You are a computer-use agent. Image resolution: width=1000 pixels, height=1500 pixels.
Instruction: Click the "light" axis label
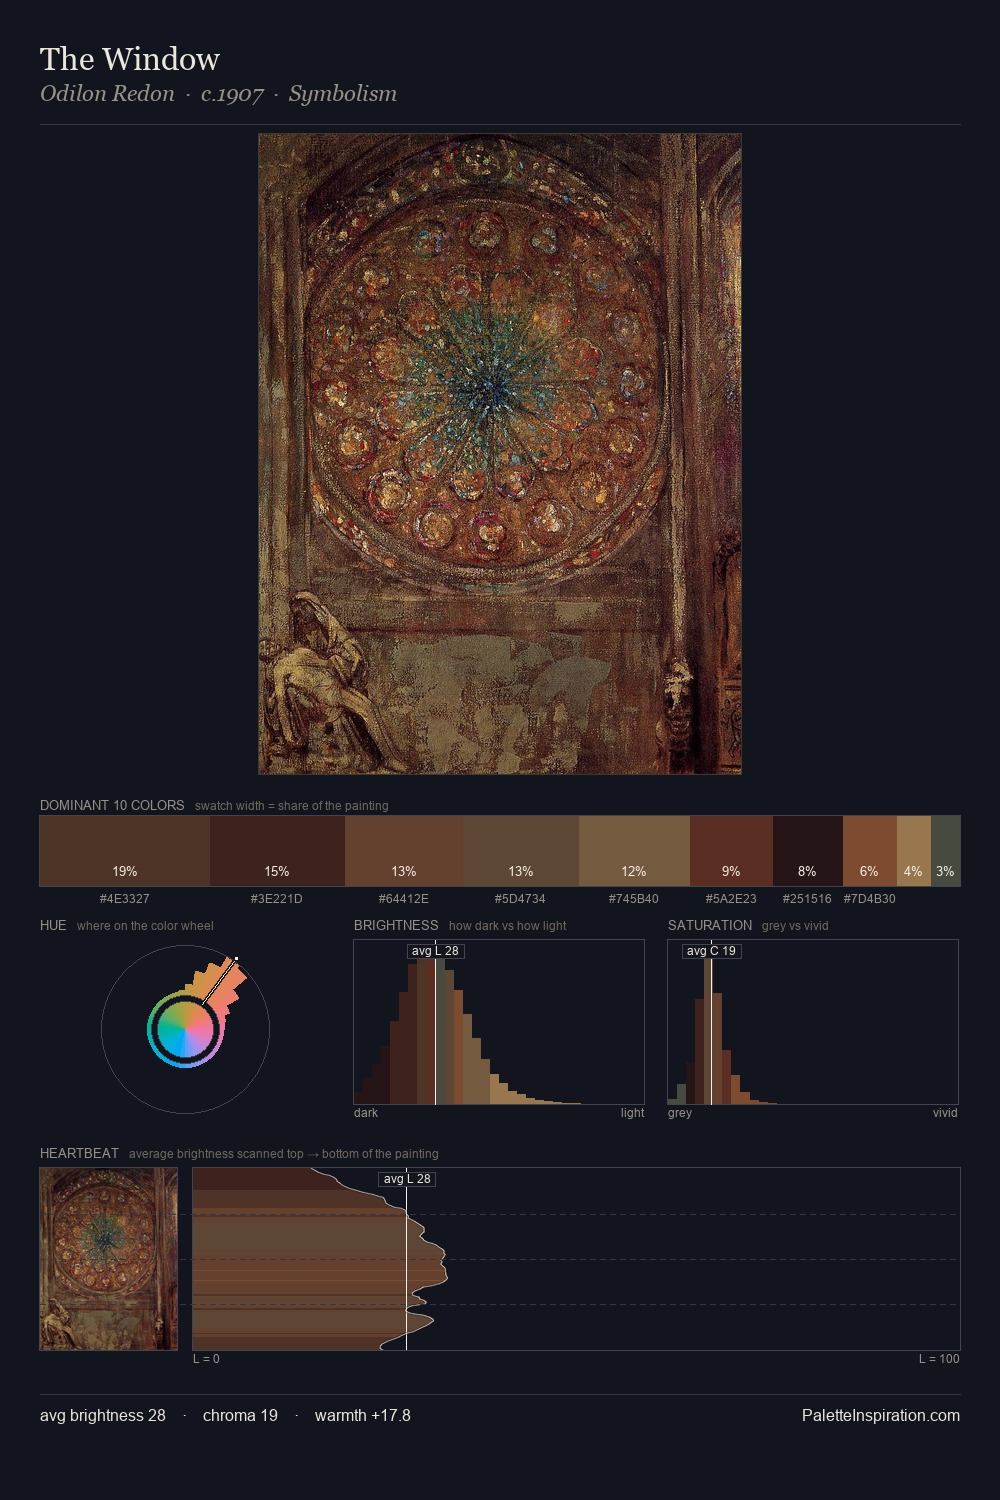tap(632, 1113)
